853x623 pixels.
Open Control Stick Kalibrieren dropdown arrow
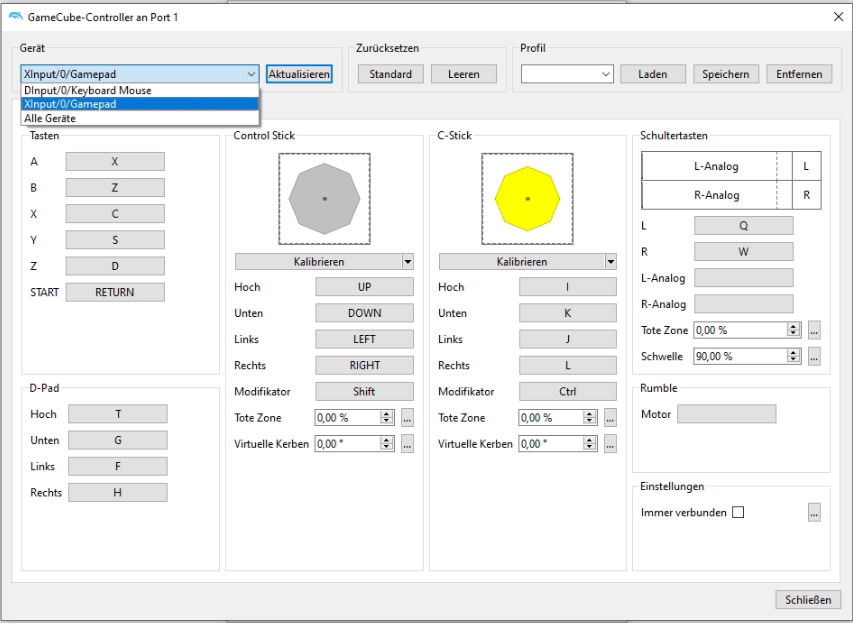click(408, 262)
